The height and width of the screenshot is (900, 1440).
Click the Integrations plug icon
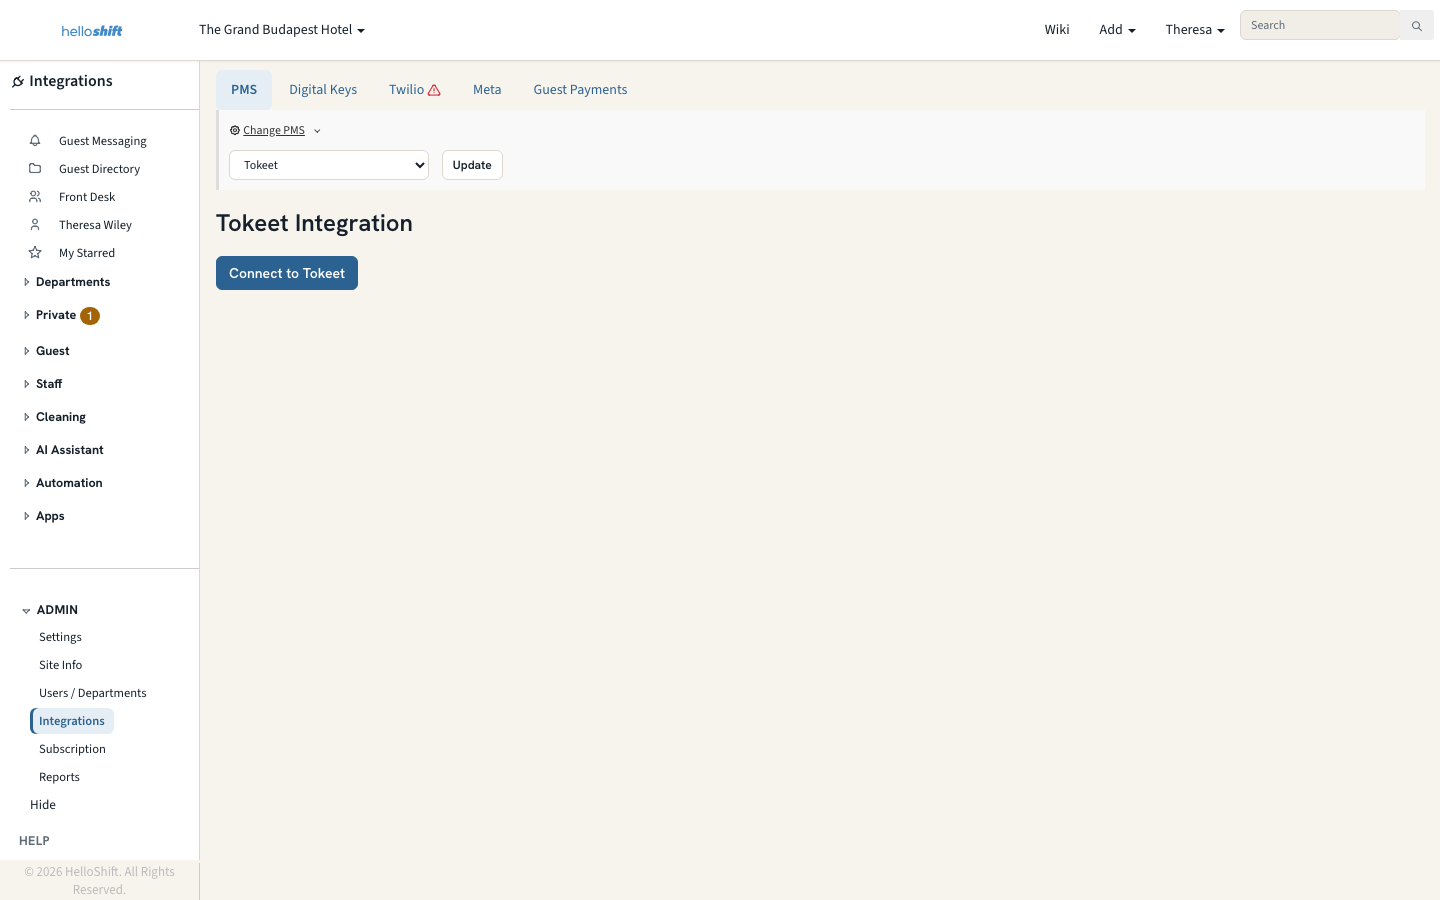pyautogui.click(x=18, y=82)
